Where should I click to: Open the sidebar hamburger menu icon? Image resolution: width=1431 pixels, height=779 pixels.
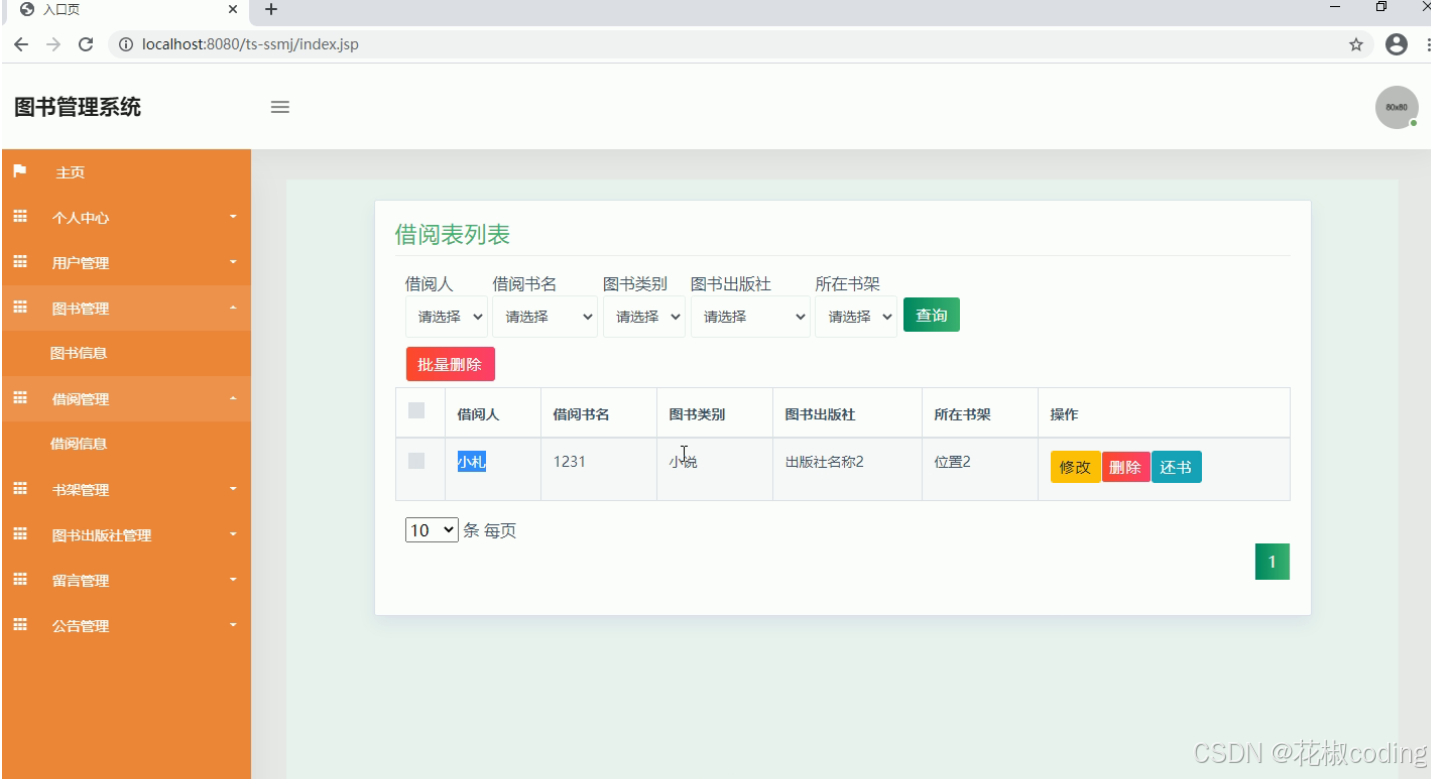[x=280, y=107]
